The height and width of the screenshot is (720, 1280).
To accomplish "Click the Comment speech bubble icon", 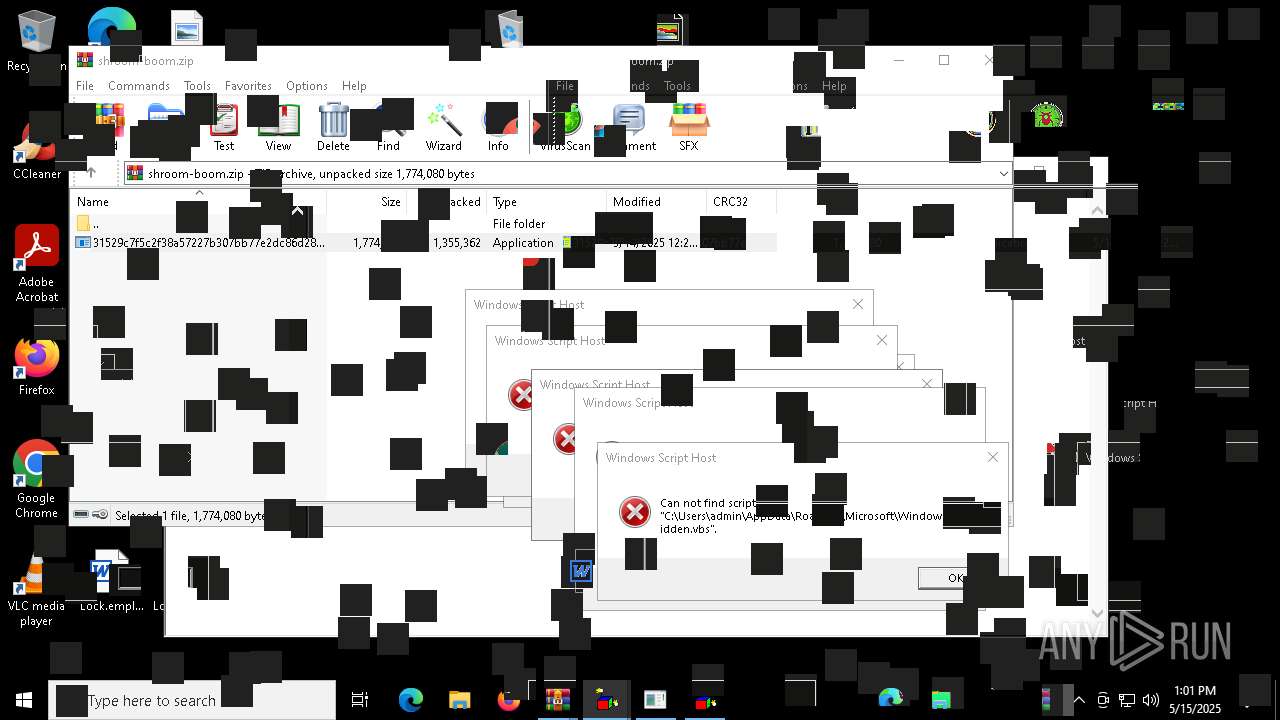I will point(630,126).
